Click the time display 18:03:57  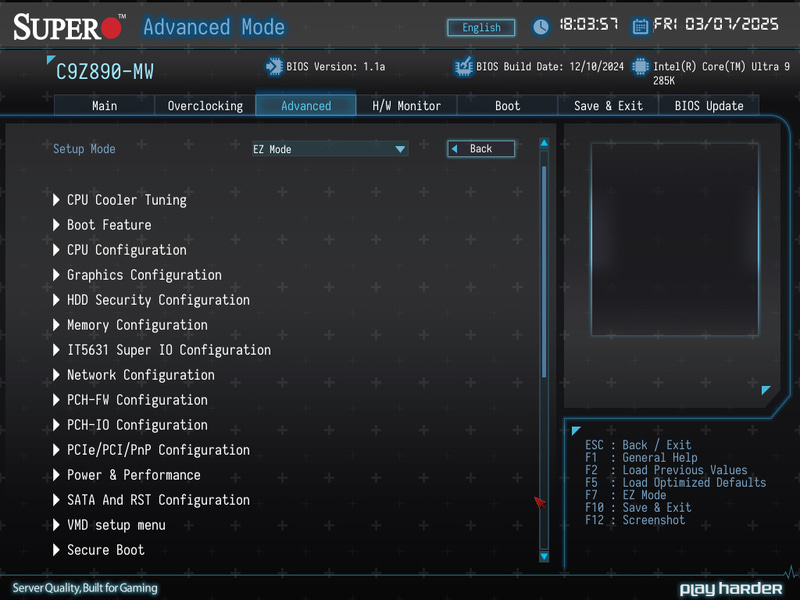[589, 24]
